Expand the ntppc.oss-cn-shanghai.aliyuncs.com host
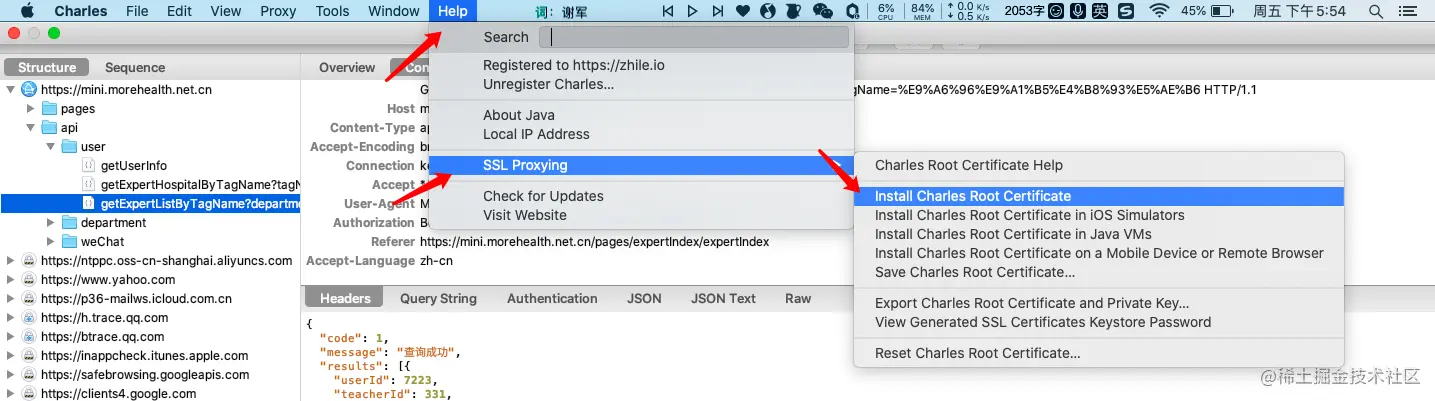Screen dimensions: 1435x401 point(11,260)
